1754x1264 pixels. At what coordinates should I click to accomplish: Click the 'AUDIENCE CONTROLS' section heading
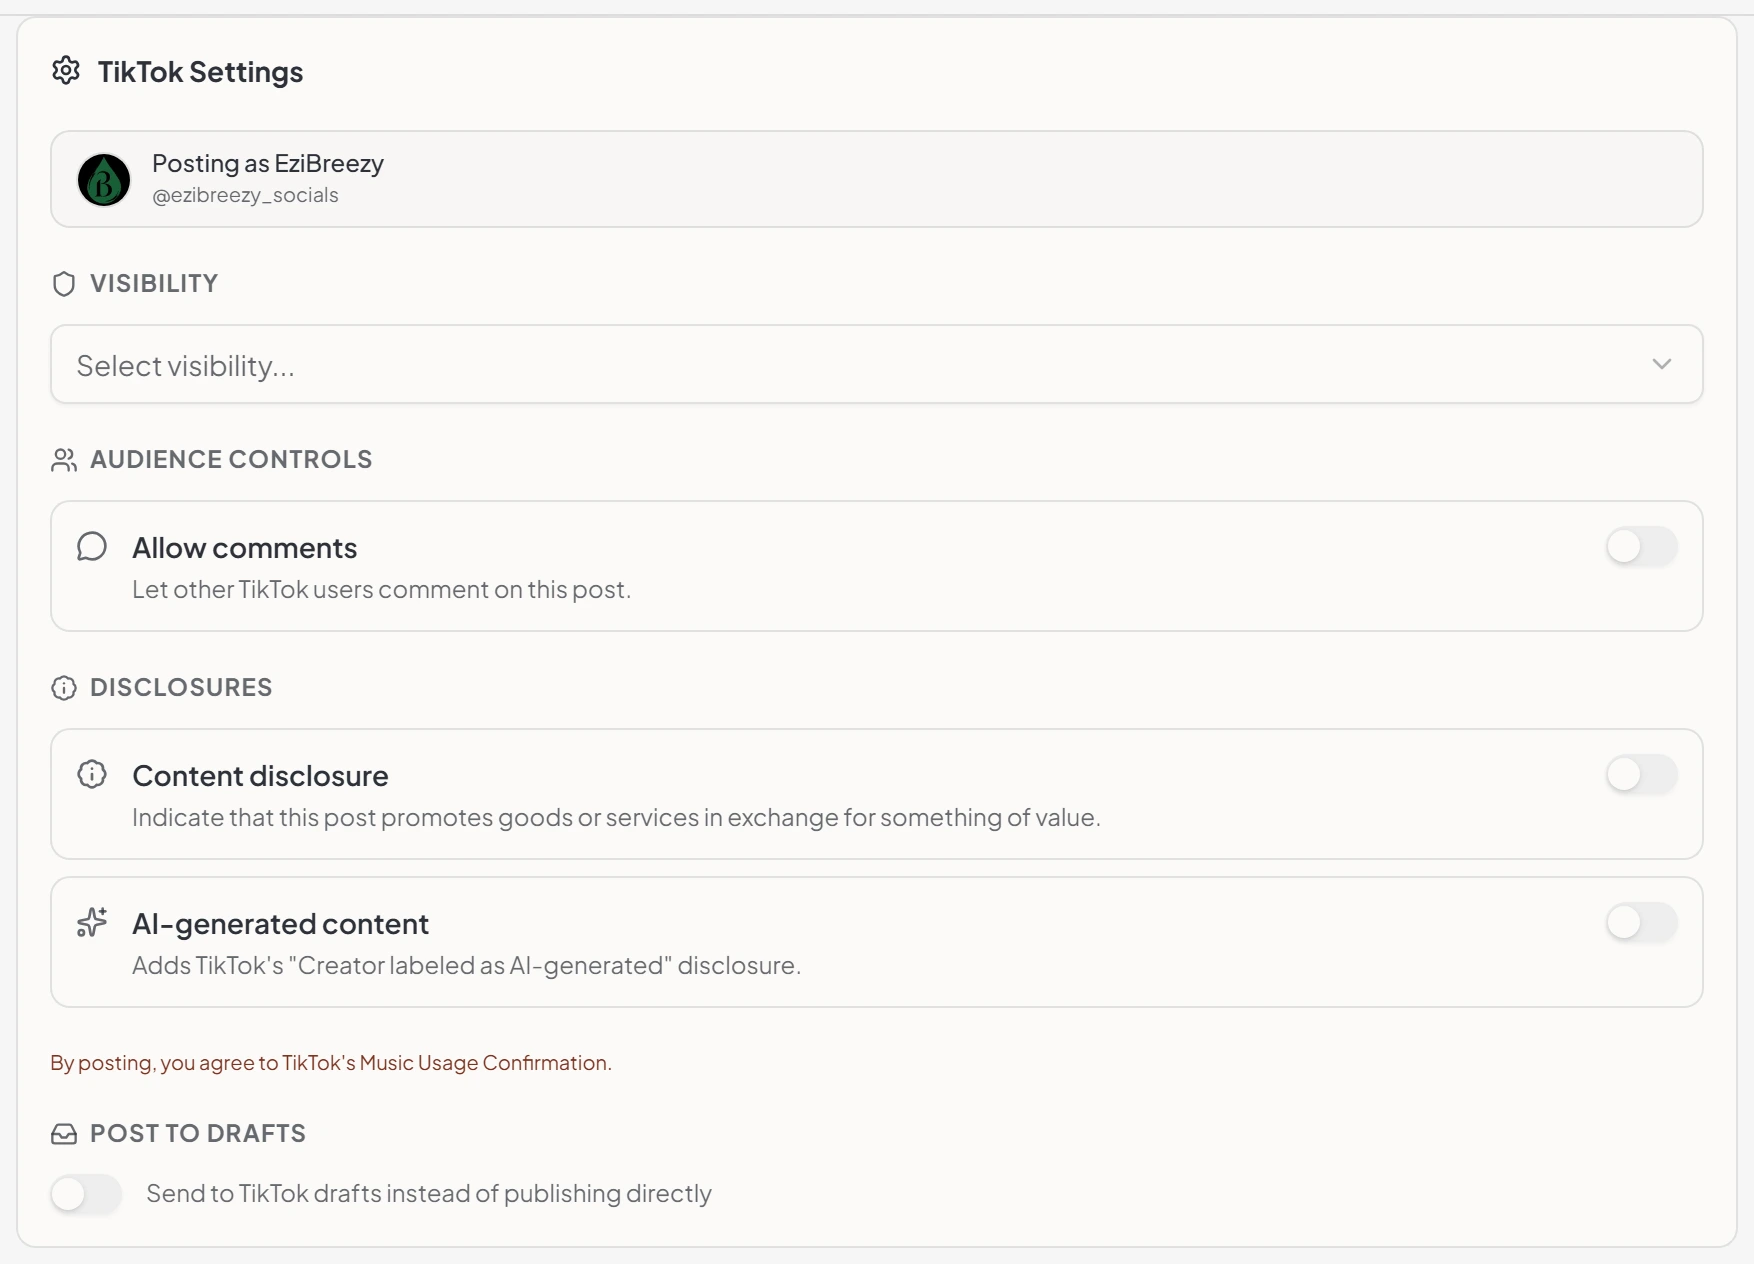(231, 460)
